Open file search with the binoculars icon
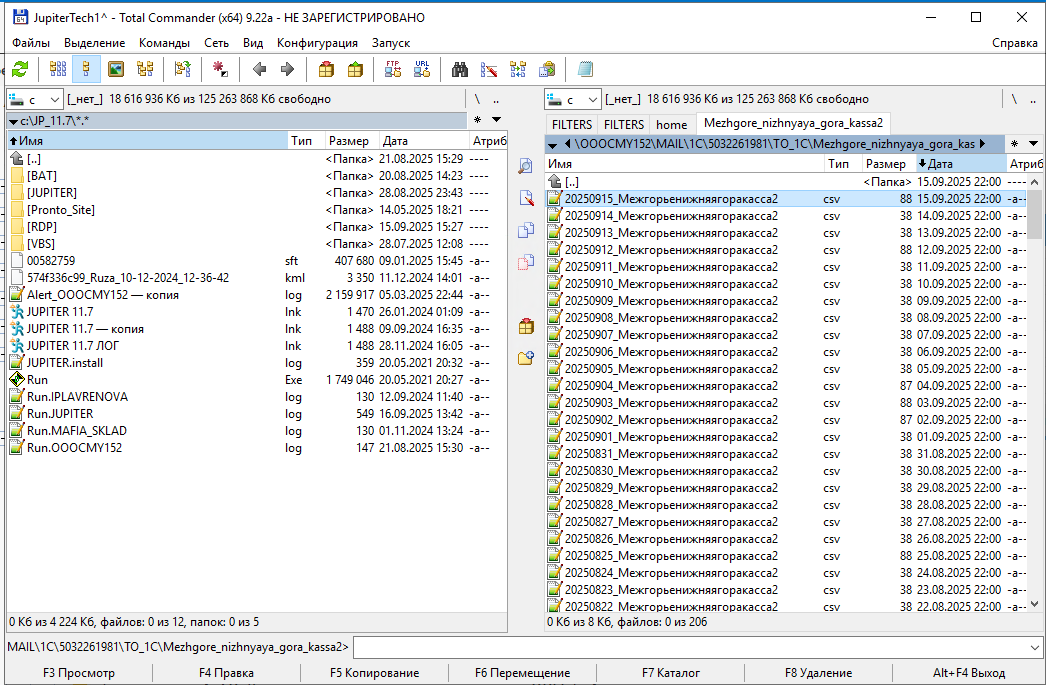The height and width of the screenshot is (685, 1046). (x=460, y=69)
